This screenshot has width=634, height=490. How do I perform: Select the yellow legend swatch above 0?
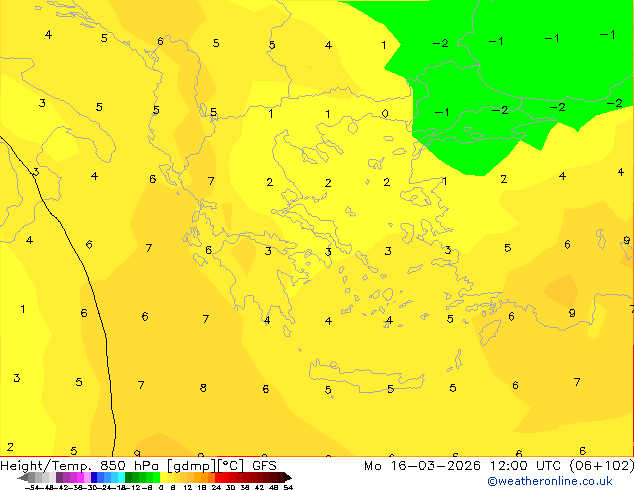pos(163,478)
